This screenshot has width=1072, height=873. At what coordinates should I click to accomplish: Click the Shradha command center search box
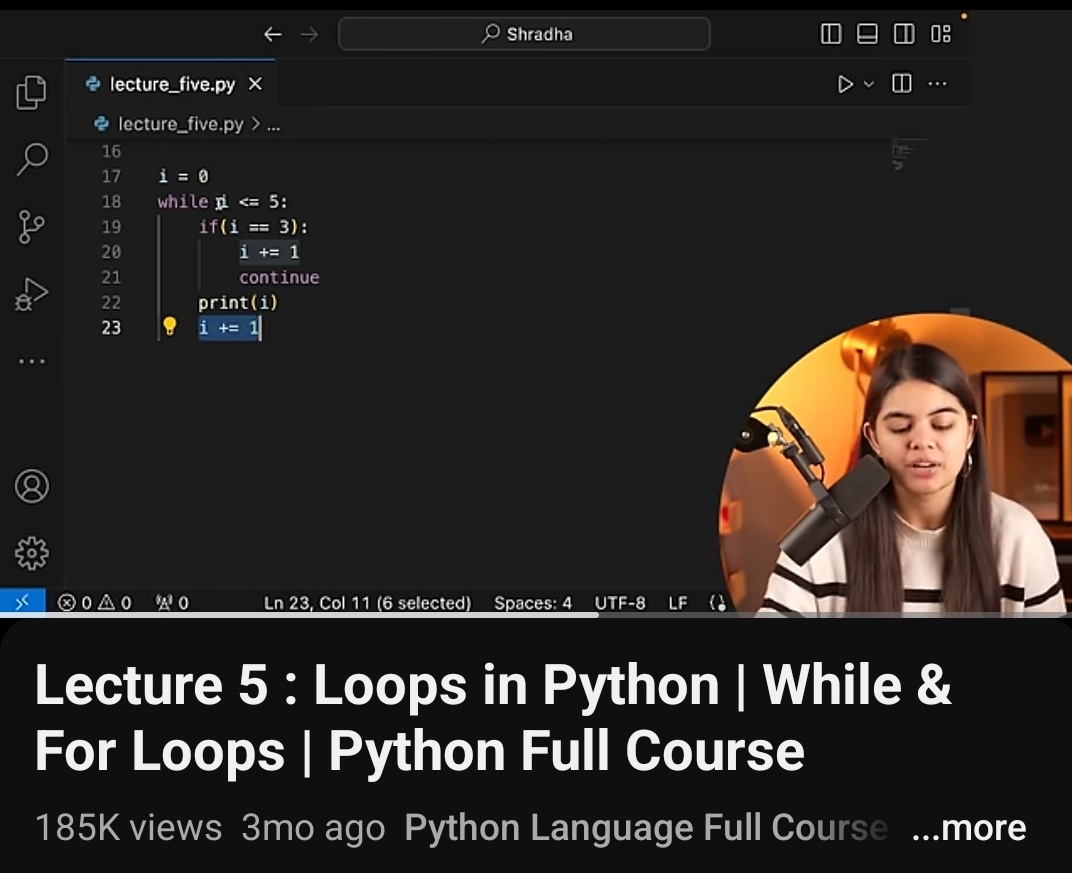pyautogui.click(x=524, y=33)
